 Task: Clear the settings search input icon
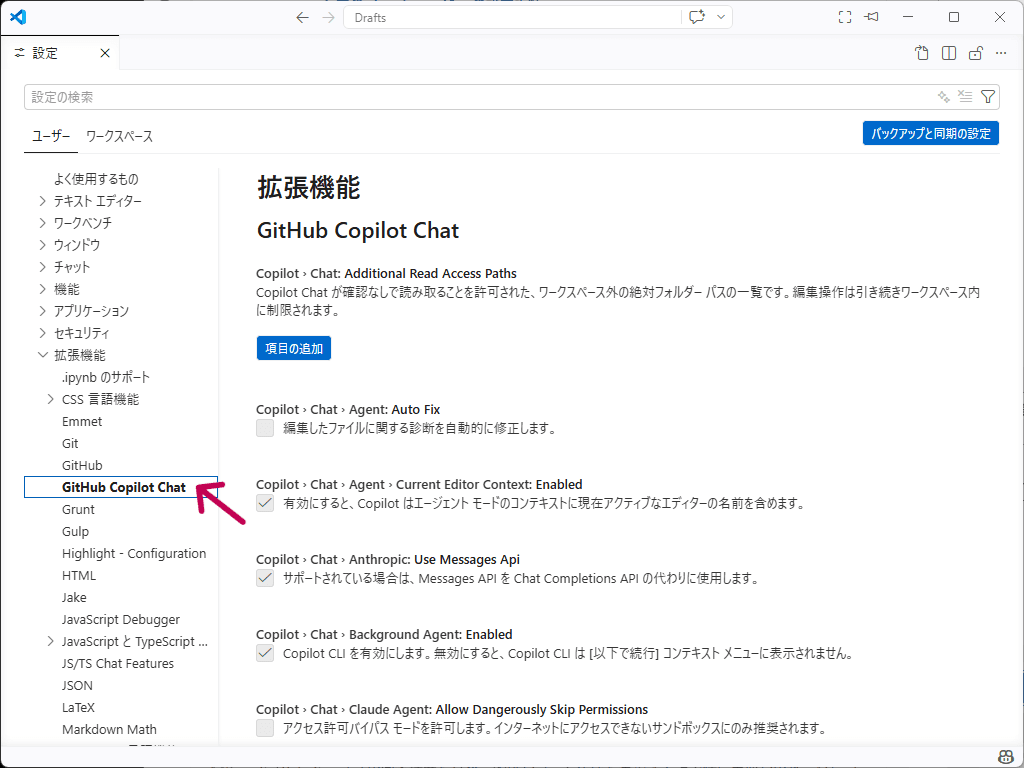coord(965,97)
